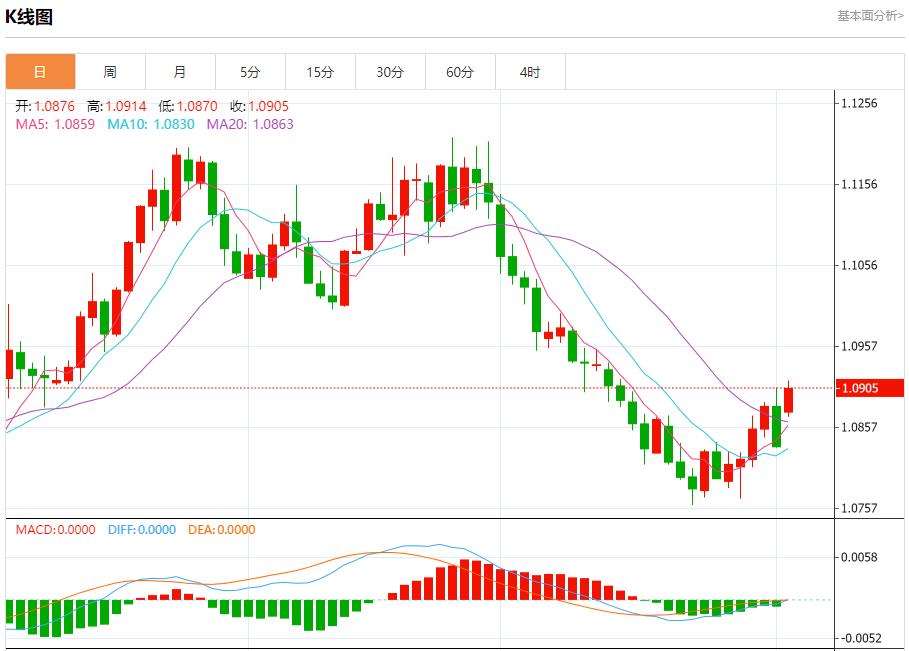Open the 月 monthly chart tab
909x651 pixels.
(x=180, y=72)
